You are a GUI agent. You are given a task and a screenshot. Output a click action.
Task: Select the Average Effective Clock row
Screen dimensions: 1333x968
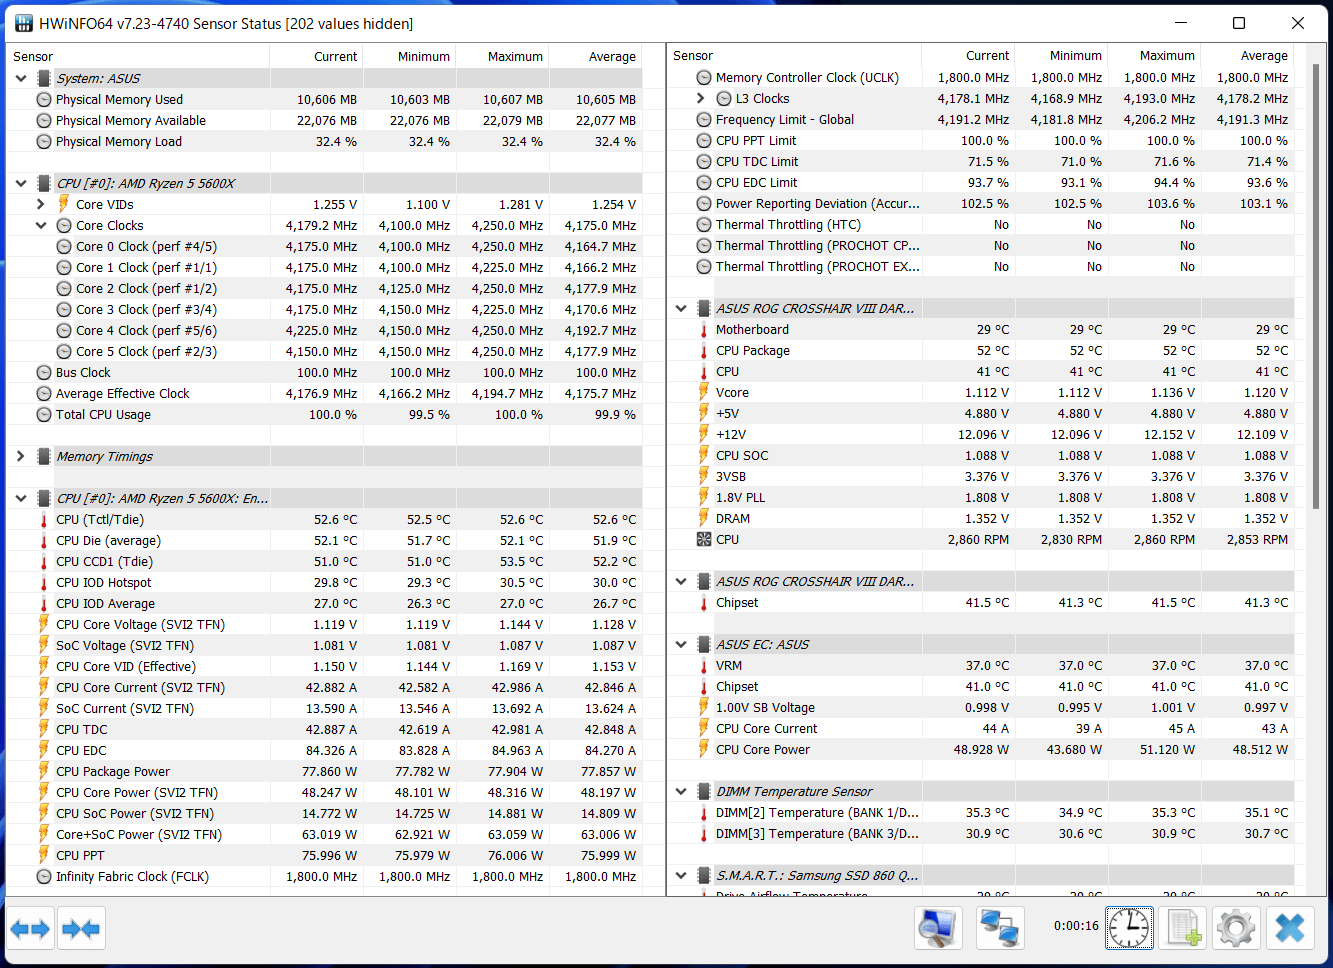[x=325, y=394]
